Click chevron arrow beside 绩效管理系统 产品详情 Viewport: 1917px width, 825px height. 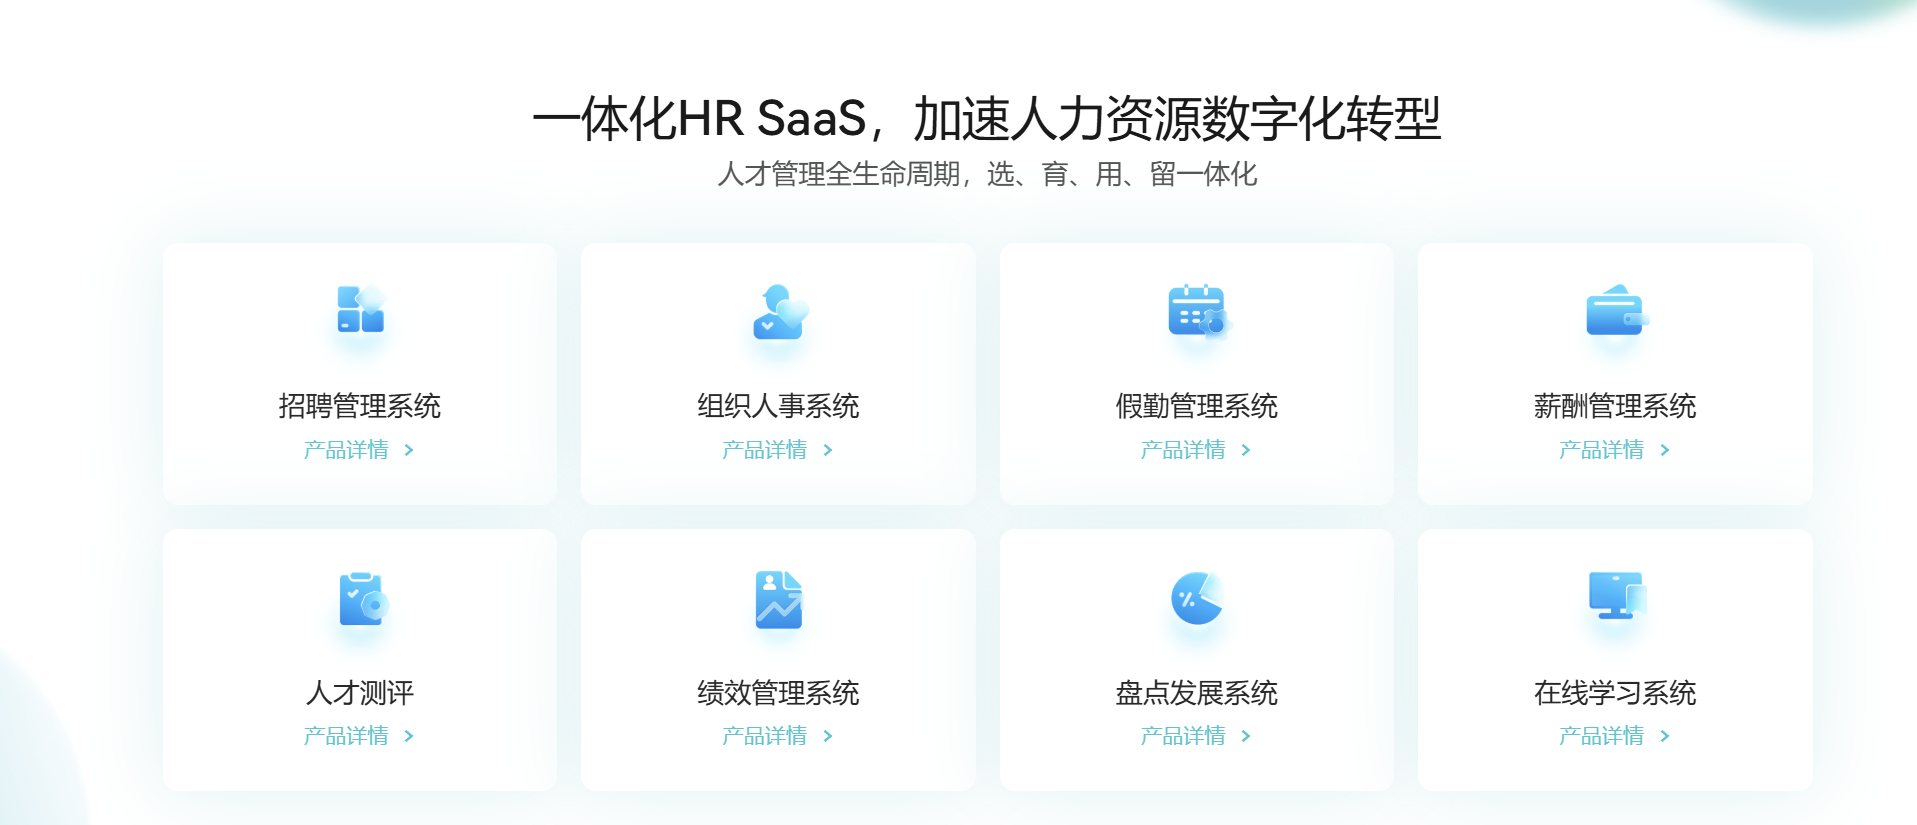(828, 736)
